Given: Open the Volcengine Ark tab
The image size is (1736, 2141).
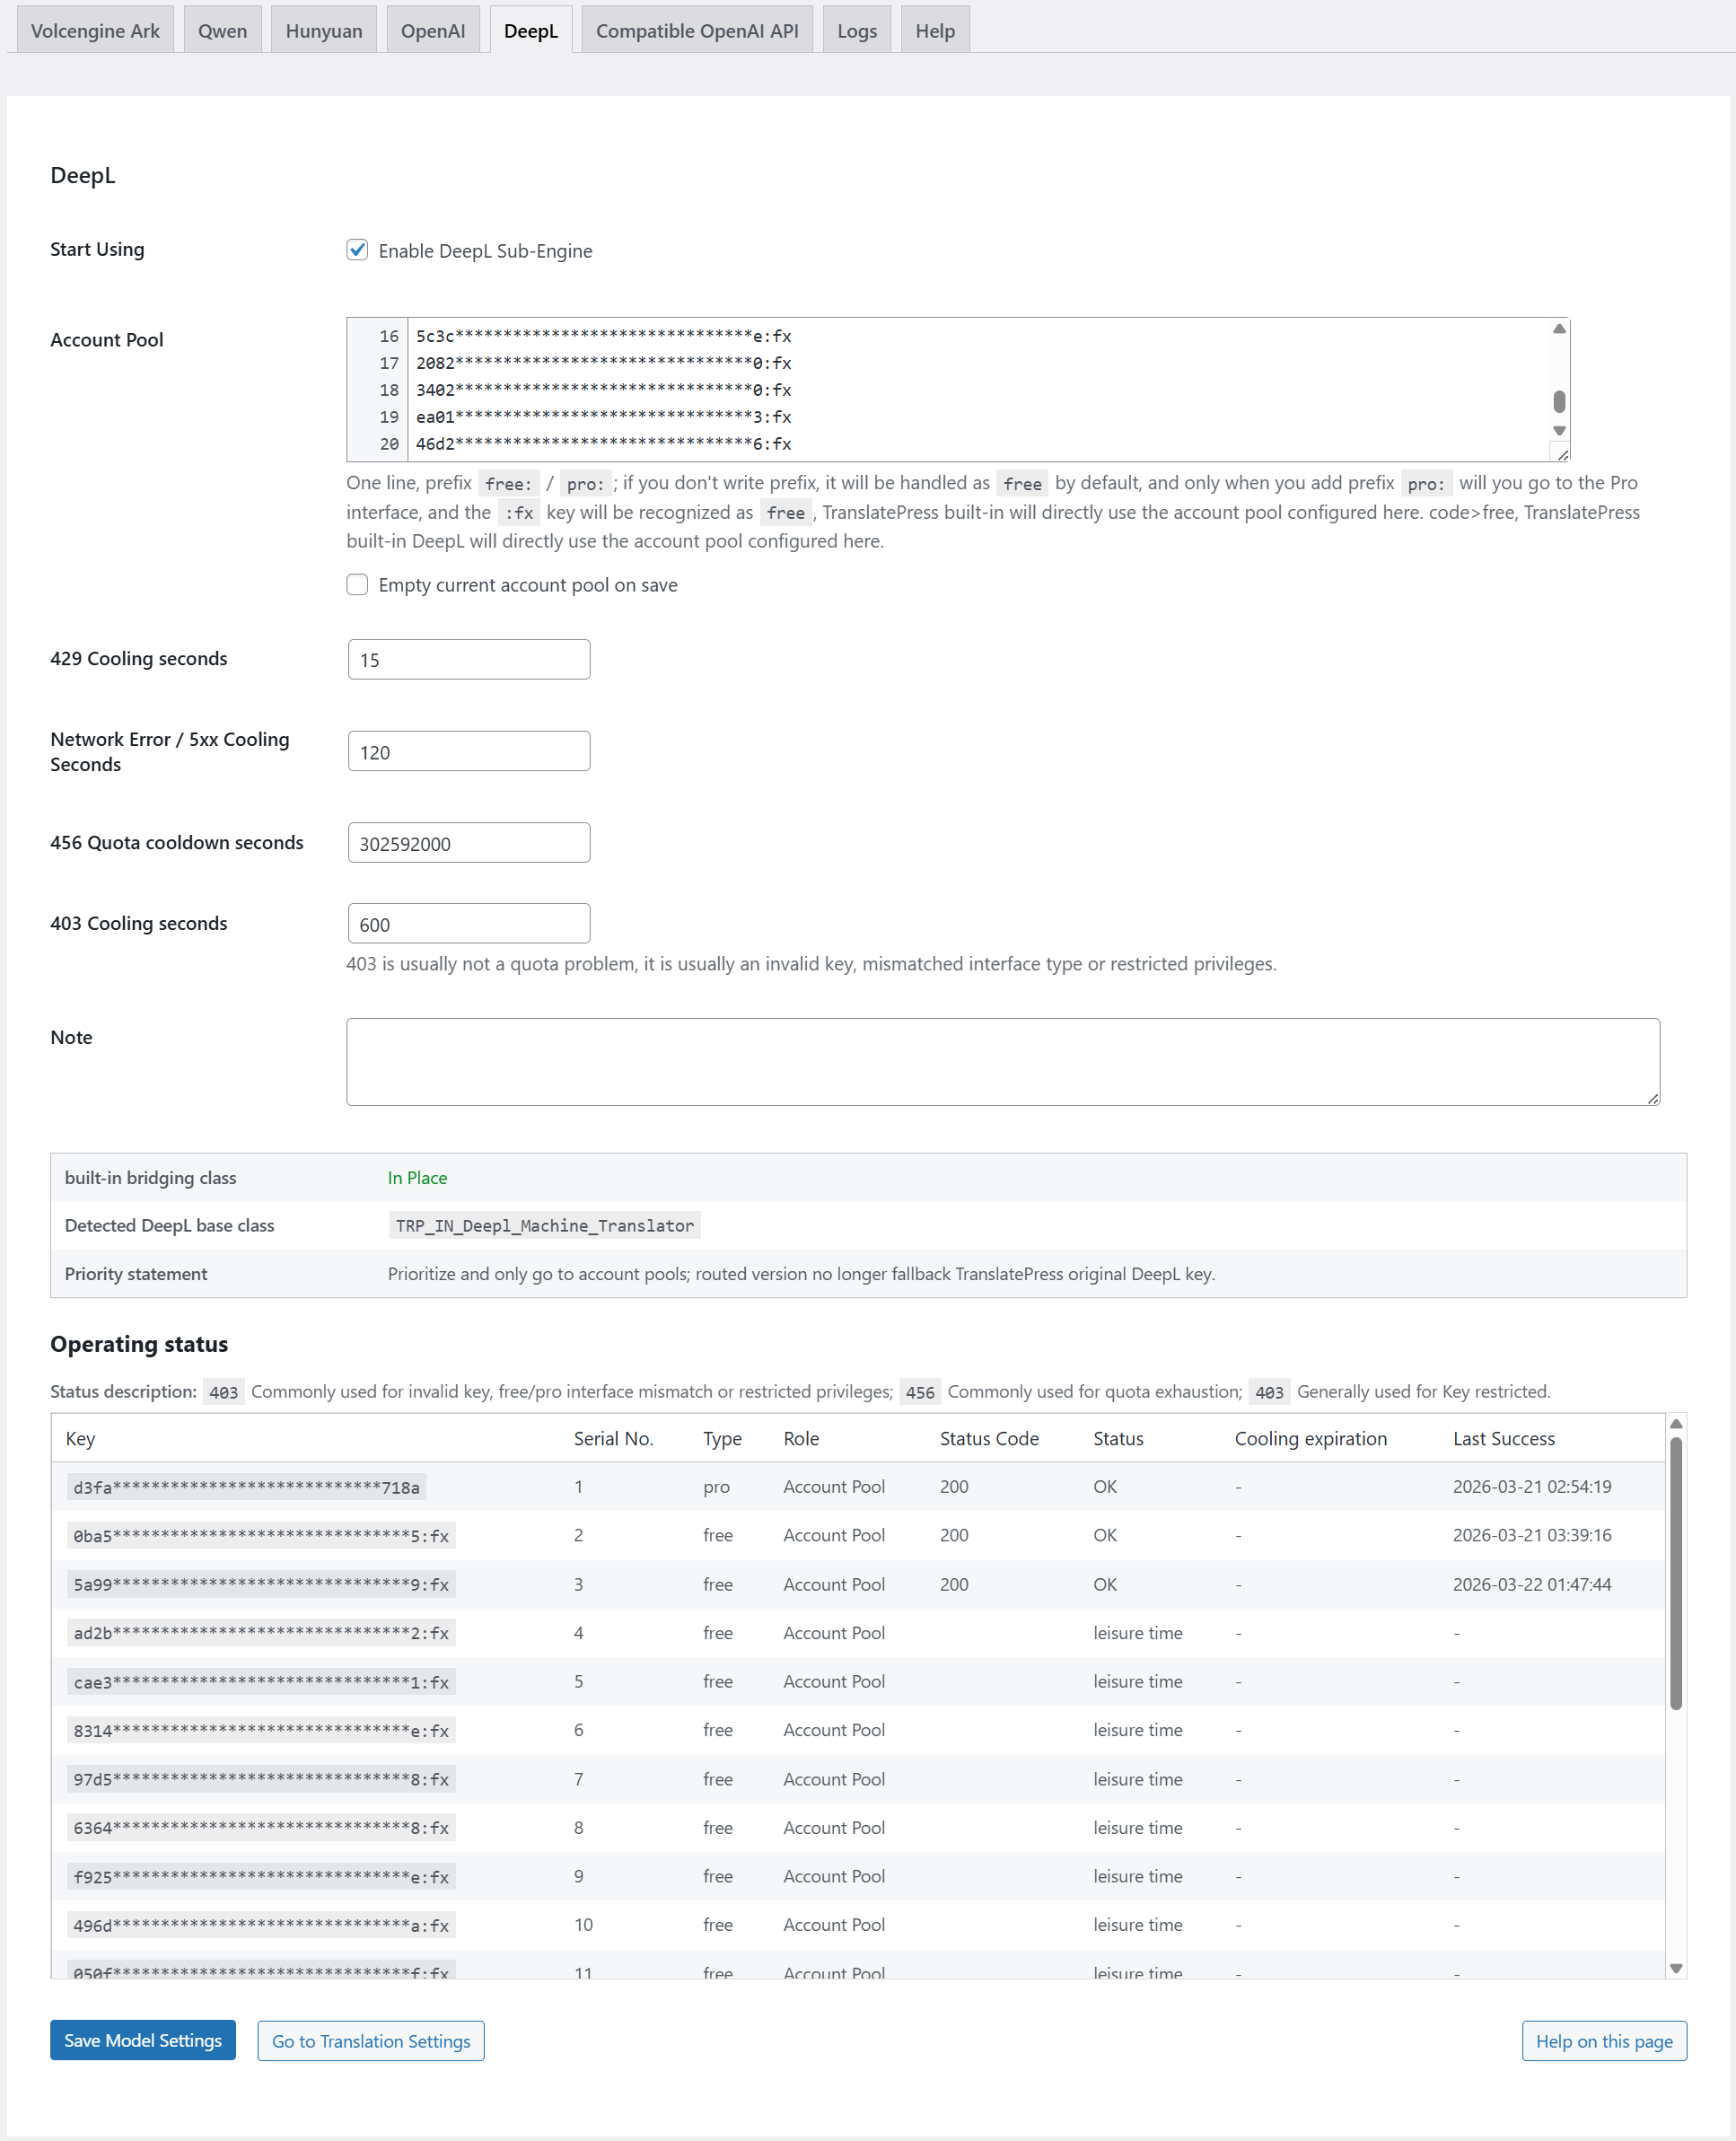Looking at the screenshot, I should (95, 30).
